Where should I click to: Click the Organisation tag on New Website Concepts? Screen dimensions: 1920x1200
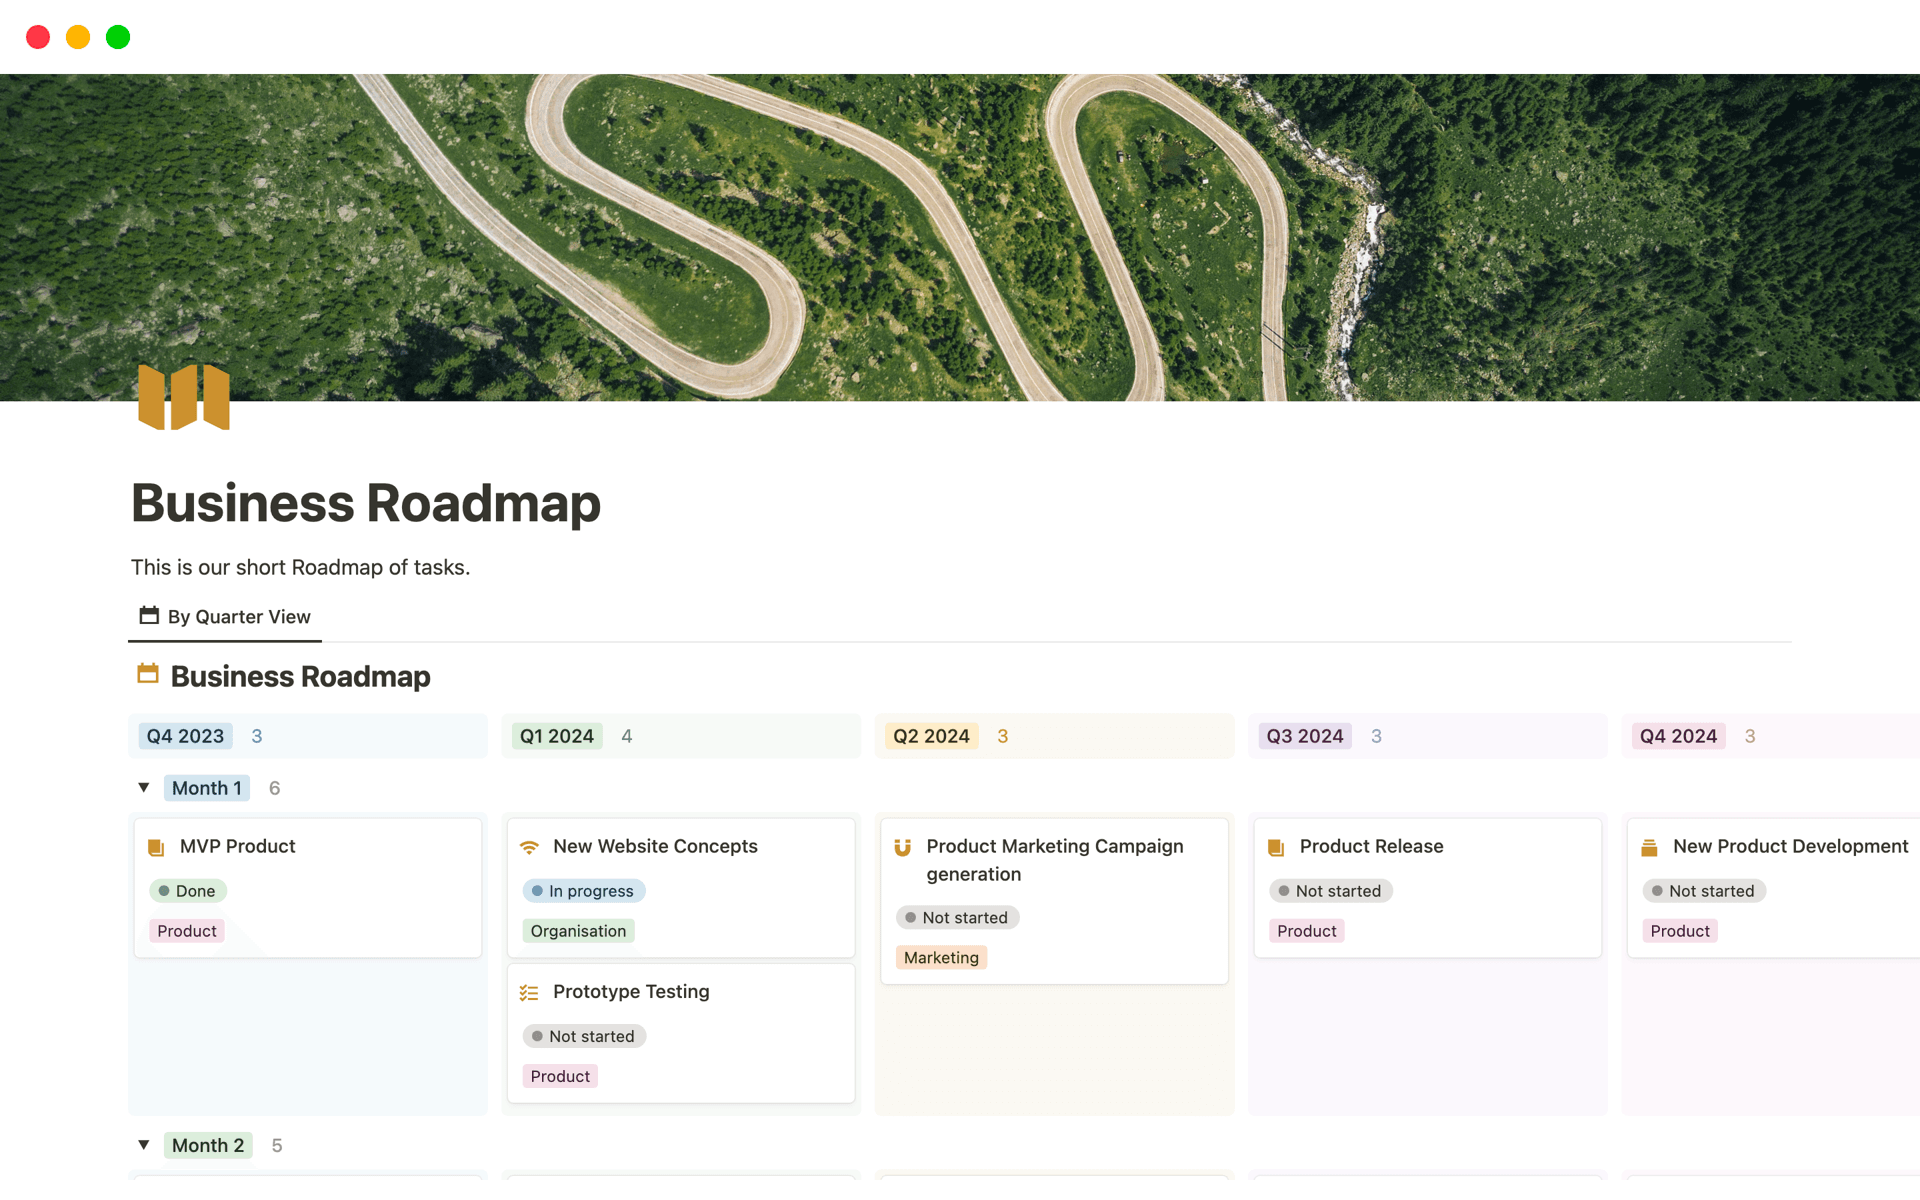tap(578, 930)
